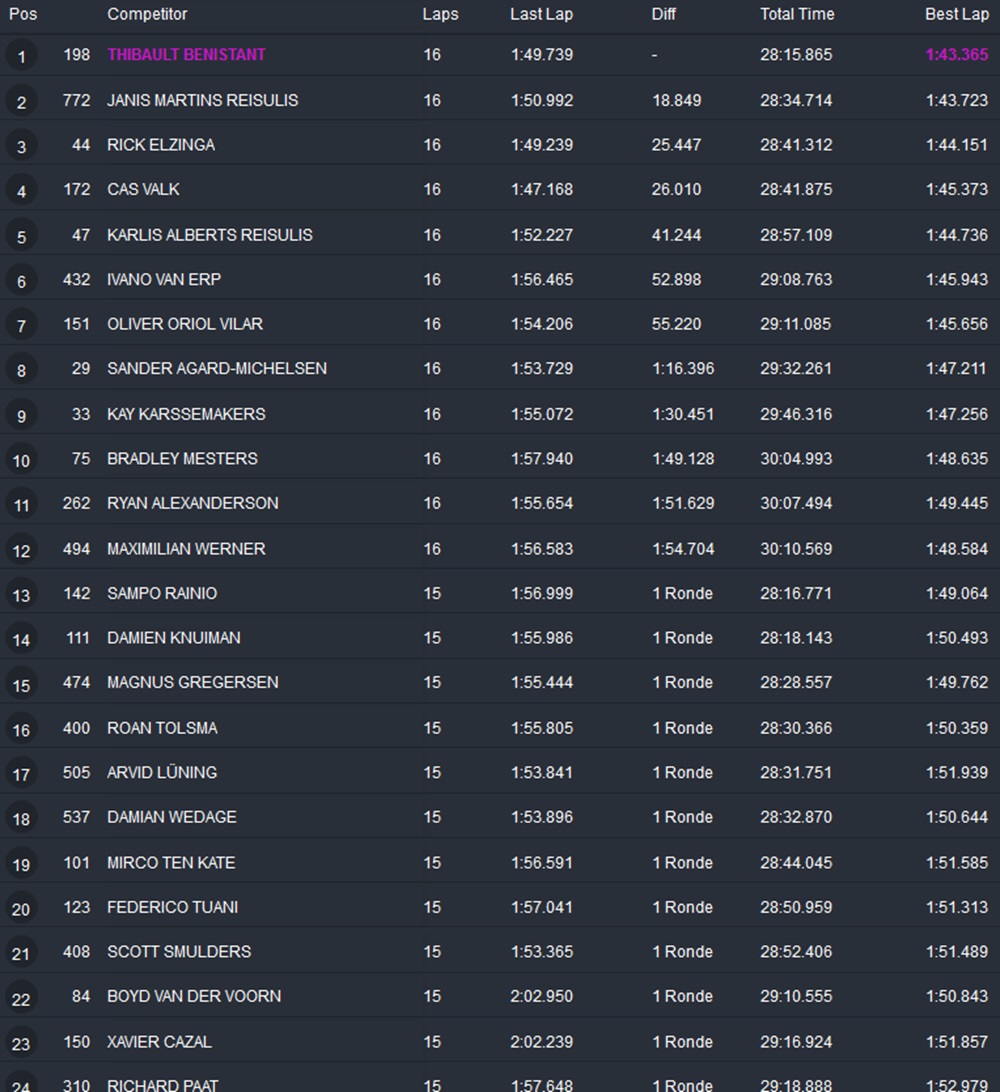Sort by the Total Time column header
Viewport: 1000px width, 1092px height.
(x=797, y=14)
